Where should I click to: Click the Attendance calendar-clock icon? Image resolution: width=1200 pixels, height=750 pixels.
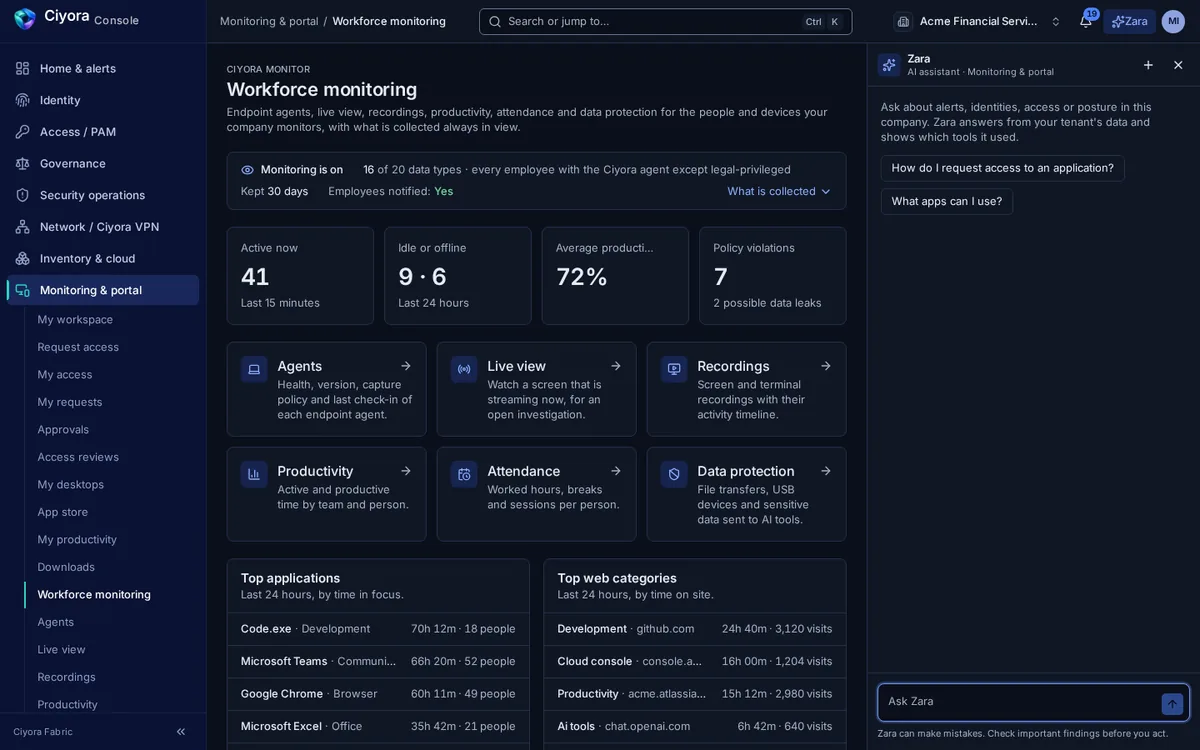coord(464,474)
